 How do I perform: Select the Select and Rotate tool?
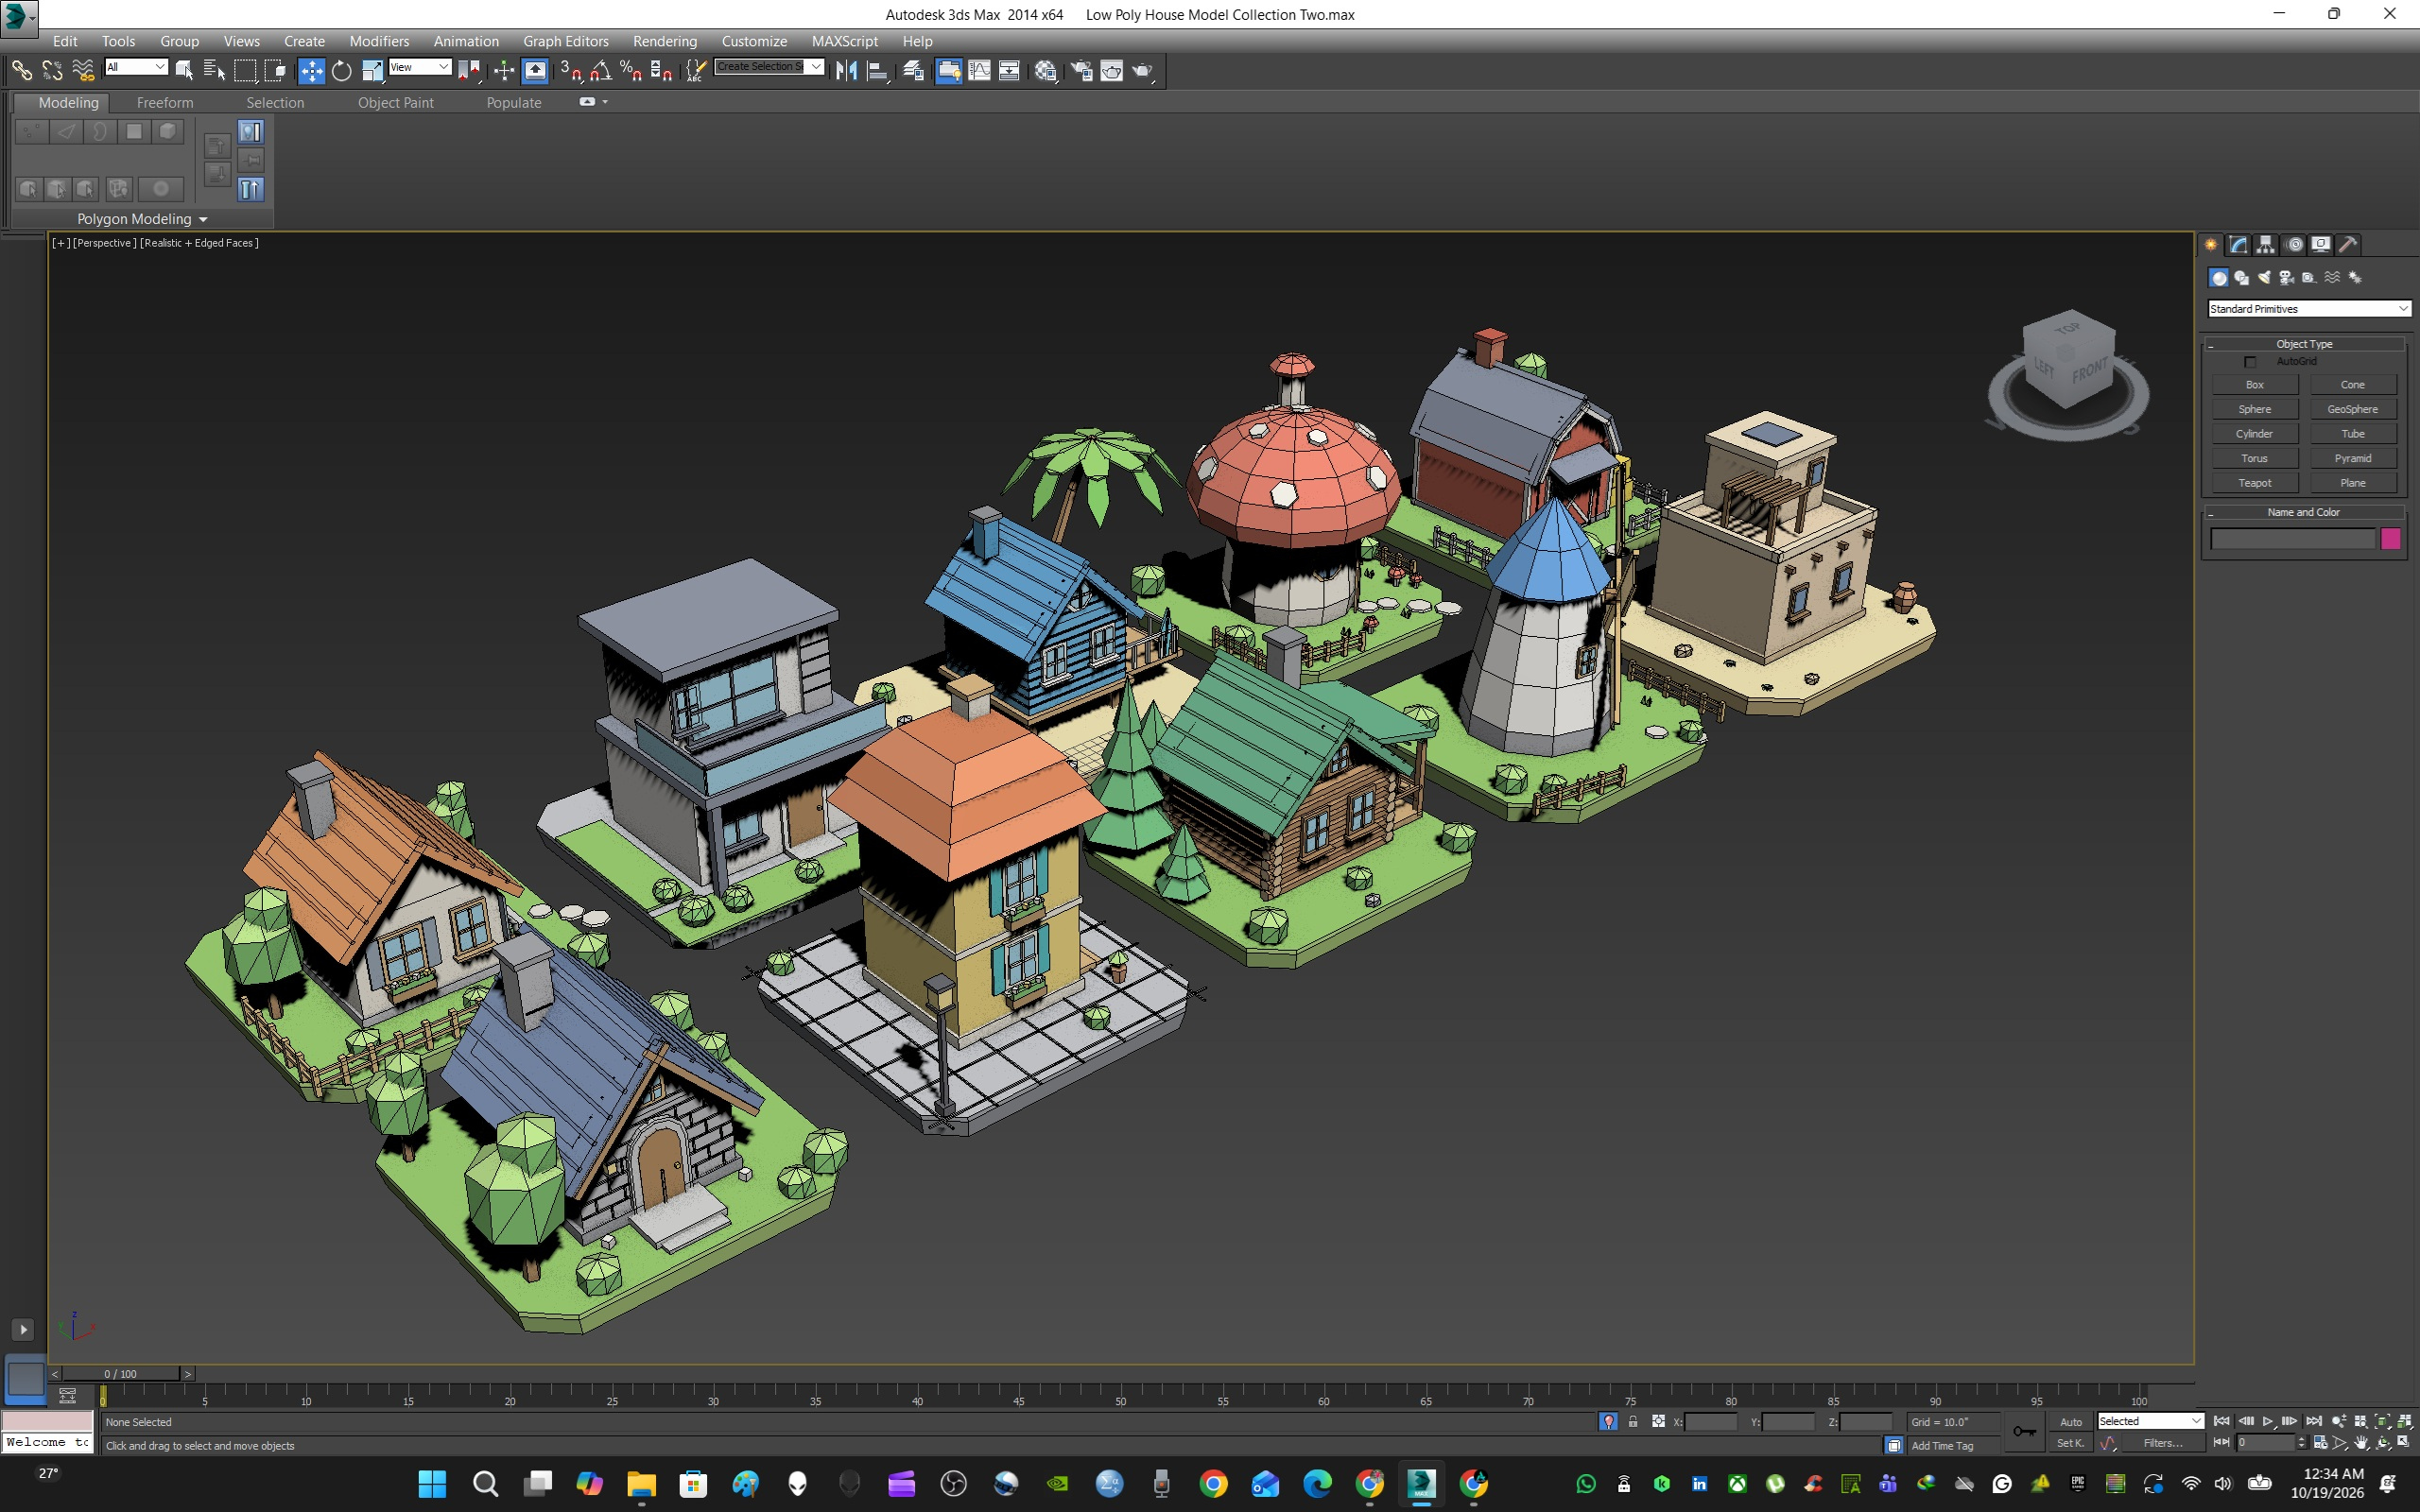(x=341, y=70)
